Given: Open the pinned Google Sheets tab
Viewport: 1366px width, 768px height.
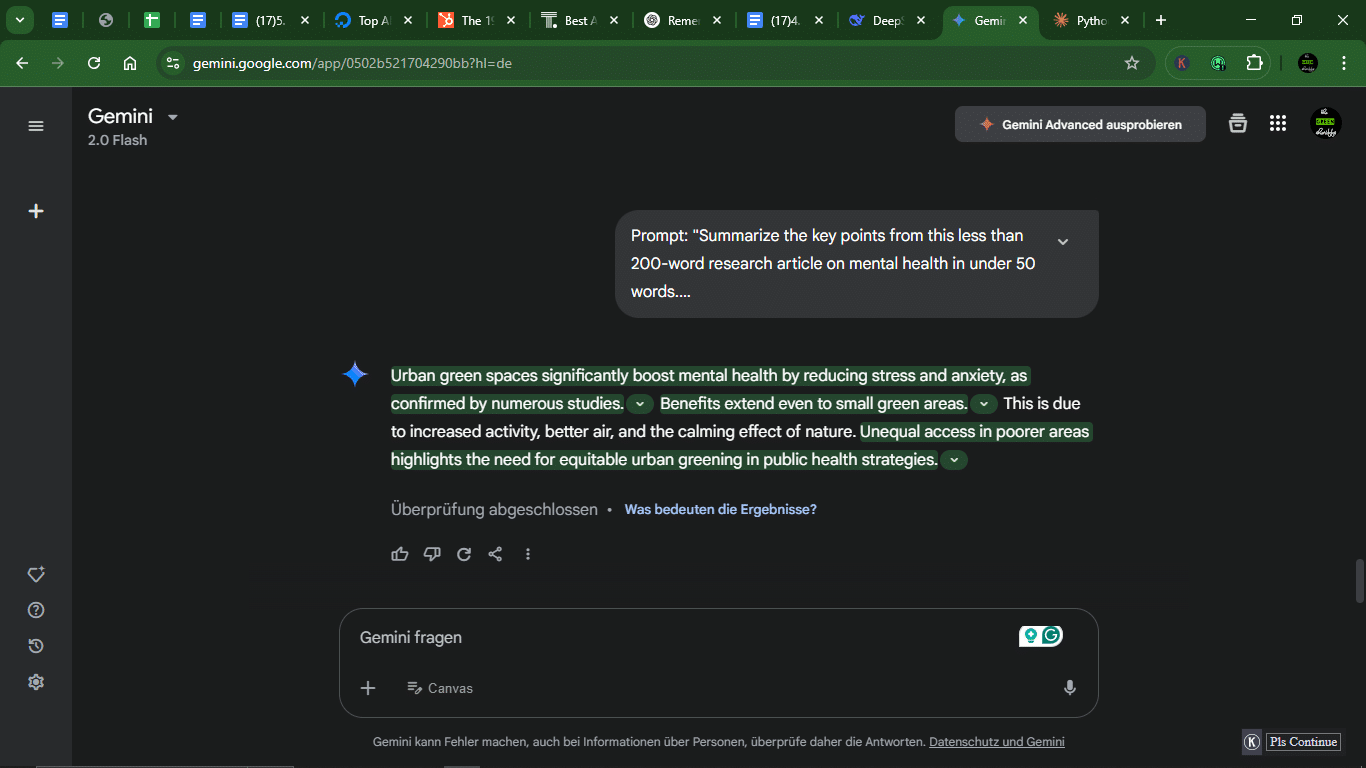Looking at the screenshot, I should click(152, 20).
